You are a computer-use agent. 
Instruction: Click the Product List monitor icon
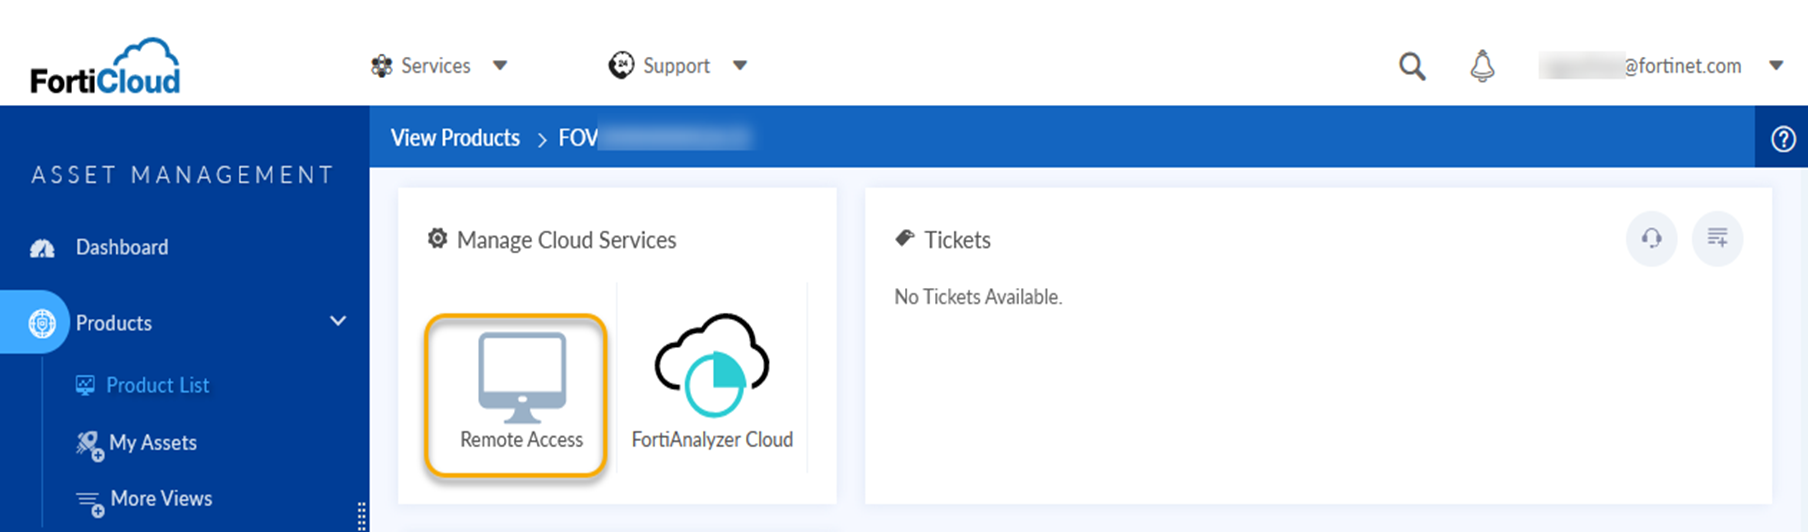point(85,385)
